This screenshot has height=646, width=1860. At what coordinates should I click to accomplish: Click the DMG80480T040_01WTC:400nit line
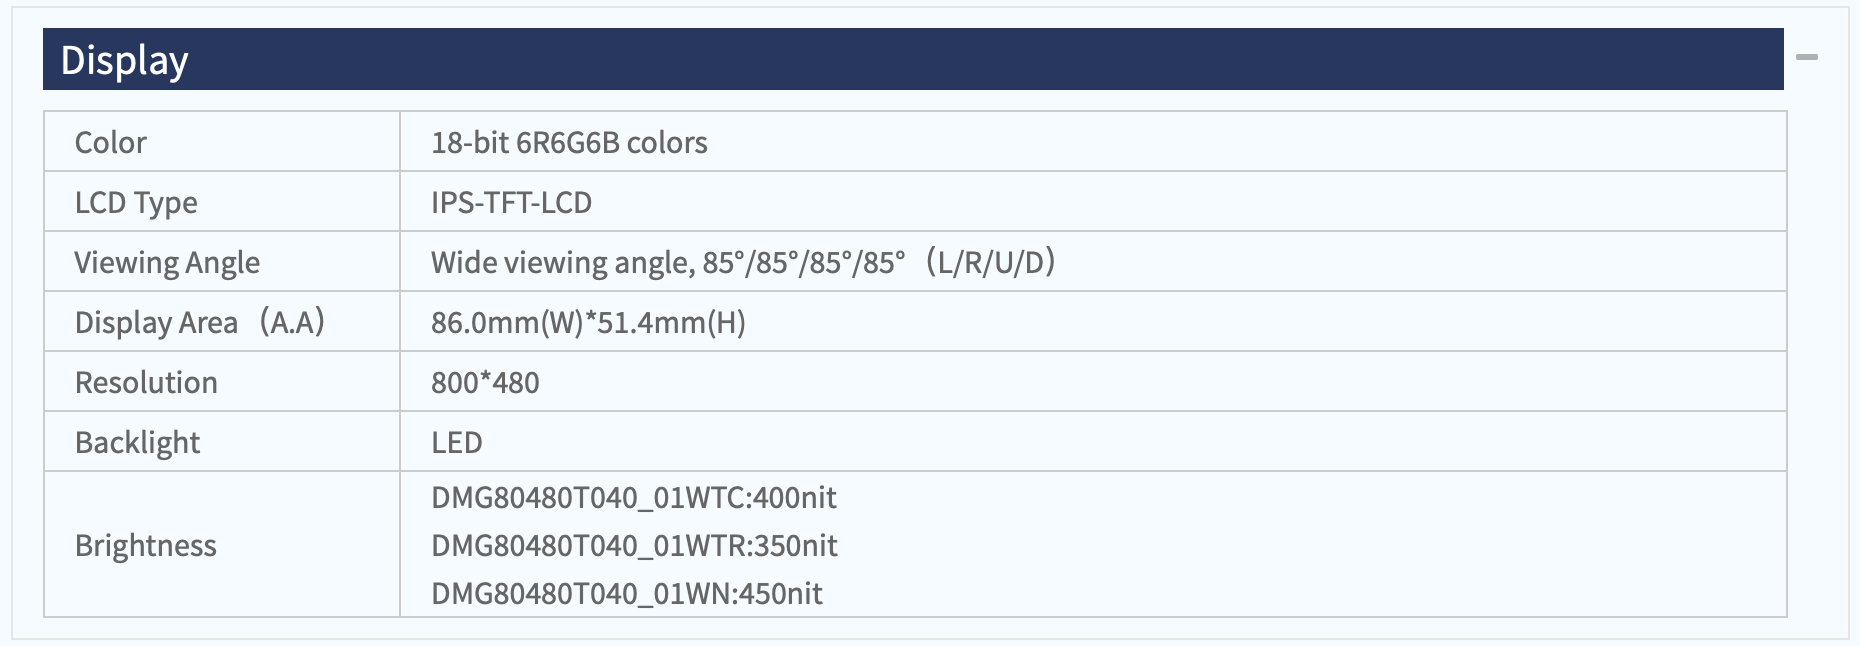634,497
